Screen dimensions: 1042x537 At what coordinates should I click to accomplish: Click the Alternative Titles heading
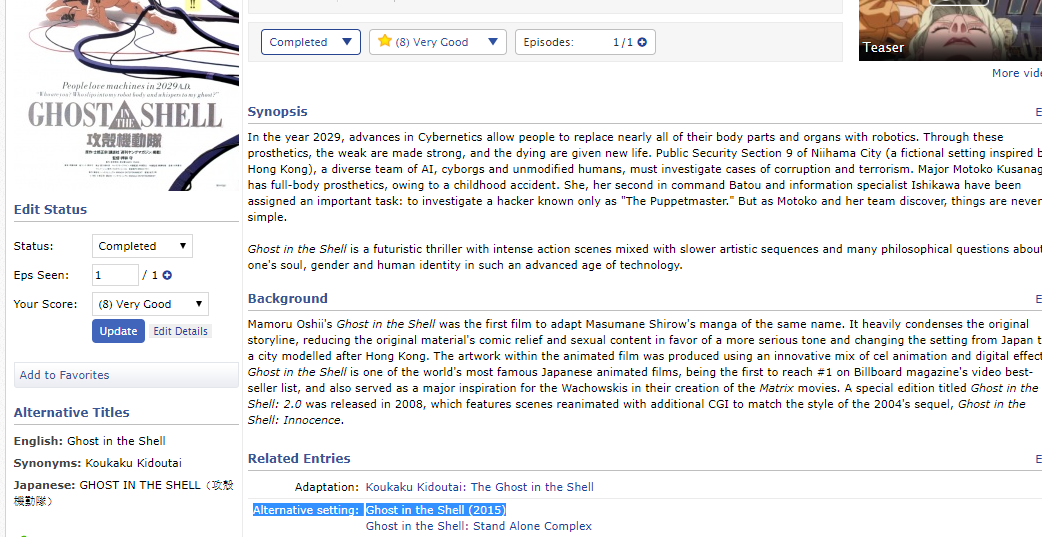coord(72,413)
